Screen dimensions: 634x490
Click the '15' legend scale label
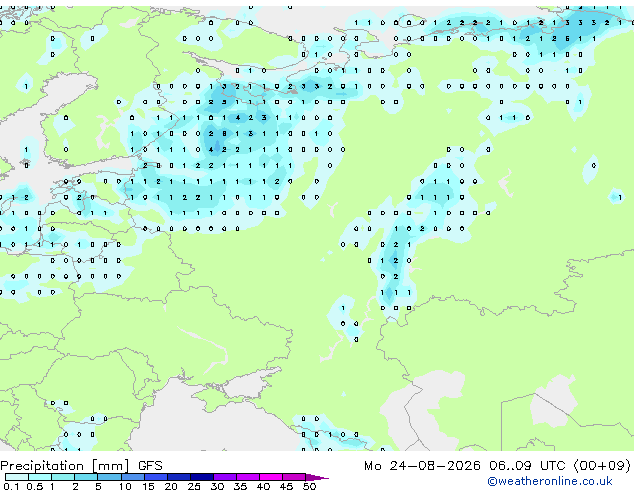(x=148, y=486)
